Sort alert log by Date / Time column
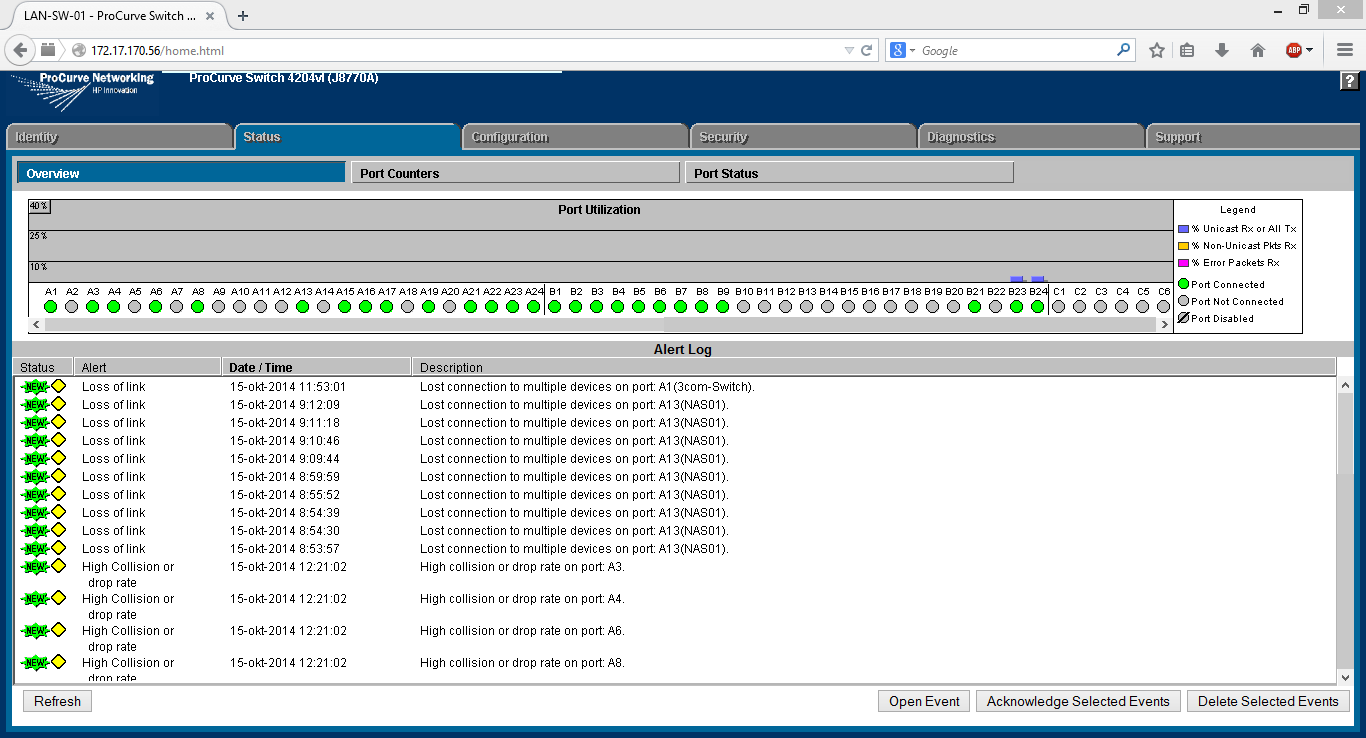The image size is (1366, 738). pyautogui.click(x=316, y=367)
